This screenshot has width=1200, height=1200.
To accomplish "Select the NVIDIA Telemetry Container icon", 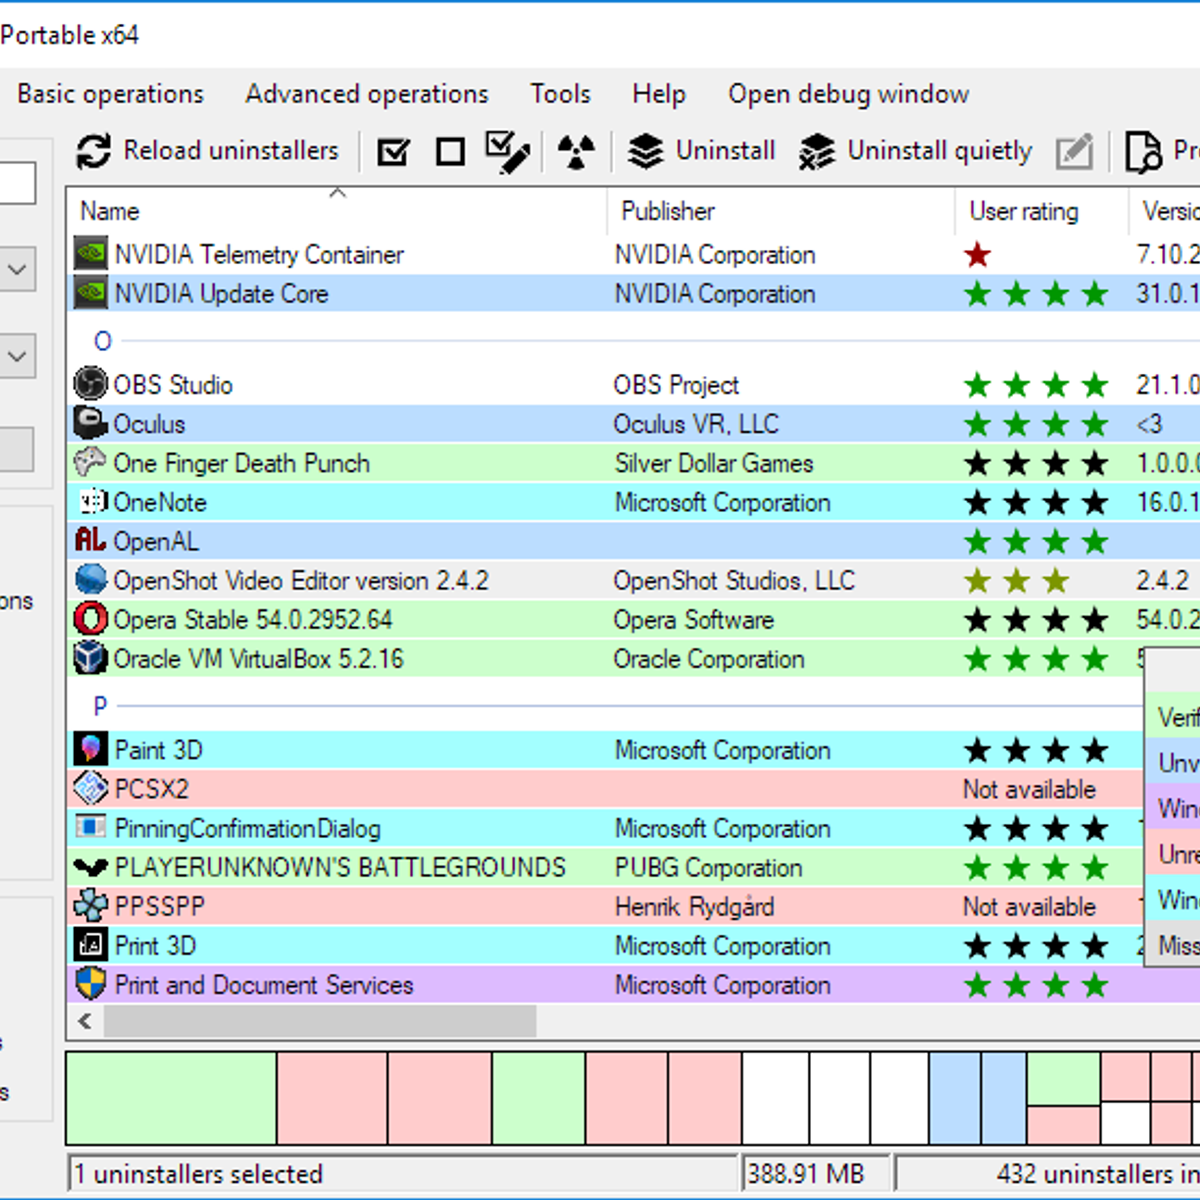I will click(91, 254).
